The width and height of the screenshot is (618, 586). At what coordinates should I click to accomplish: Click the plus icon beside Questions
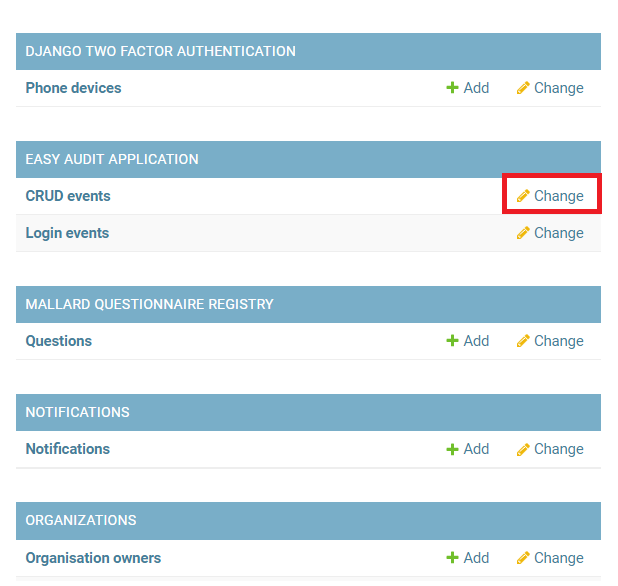click(x=452, y=341)
